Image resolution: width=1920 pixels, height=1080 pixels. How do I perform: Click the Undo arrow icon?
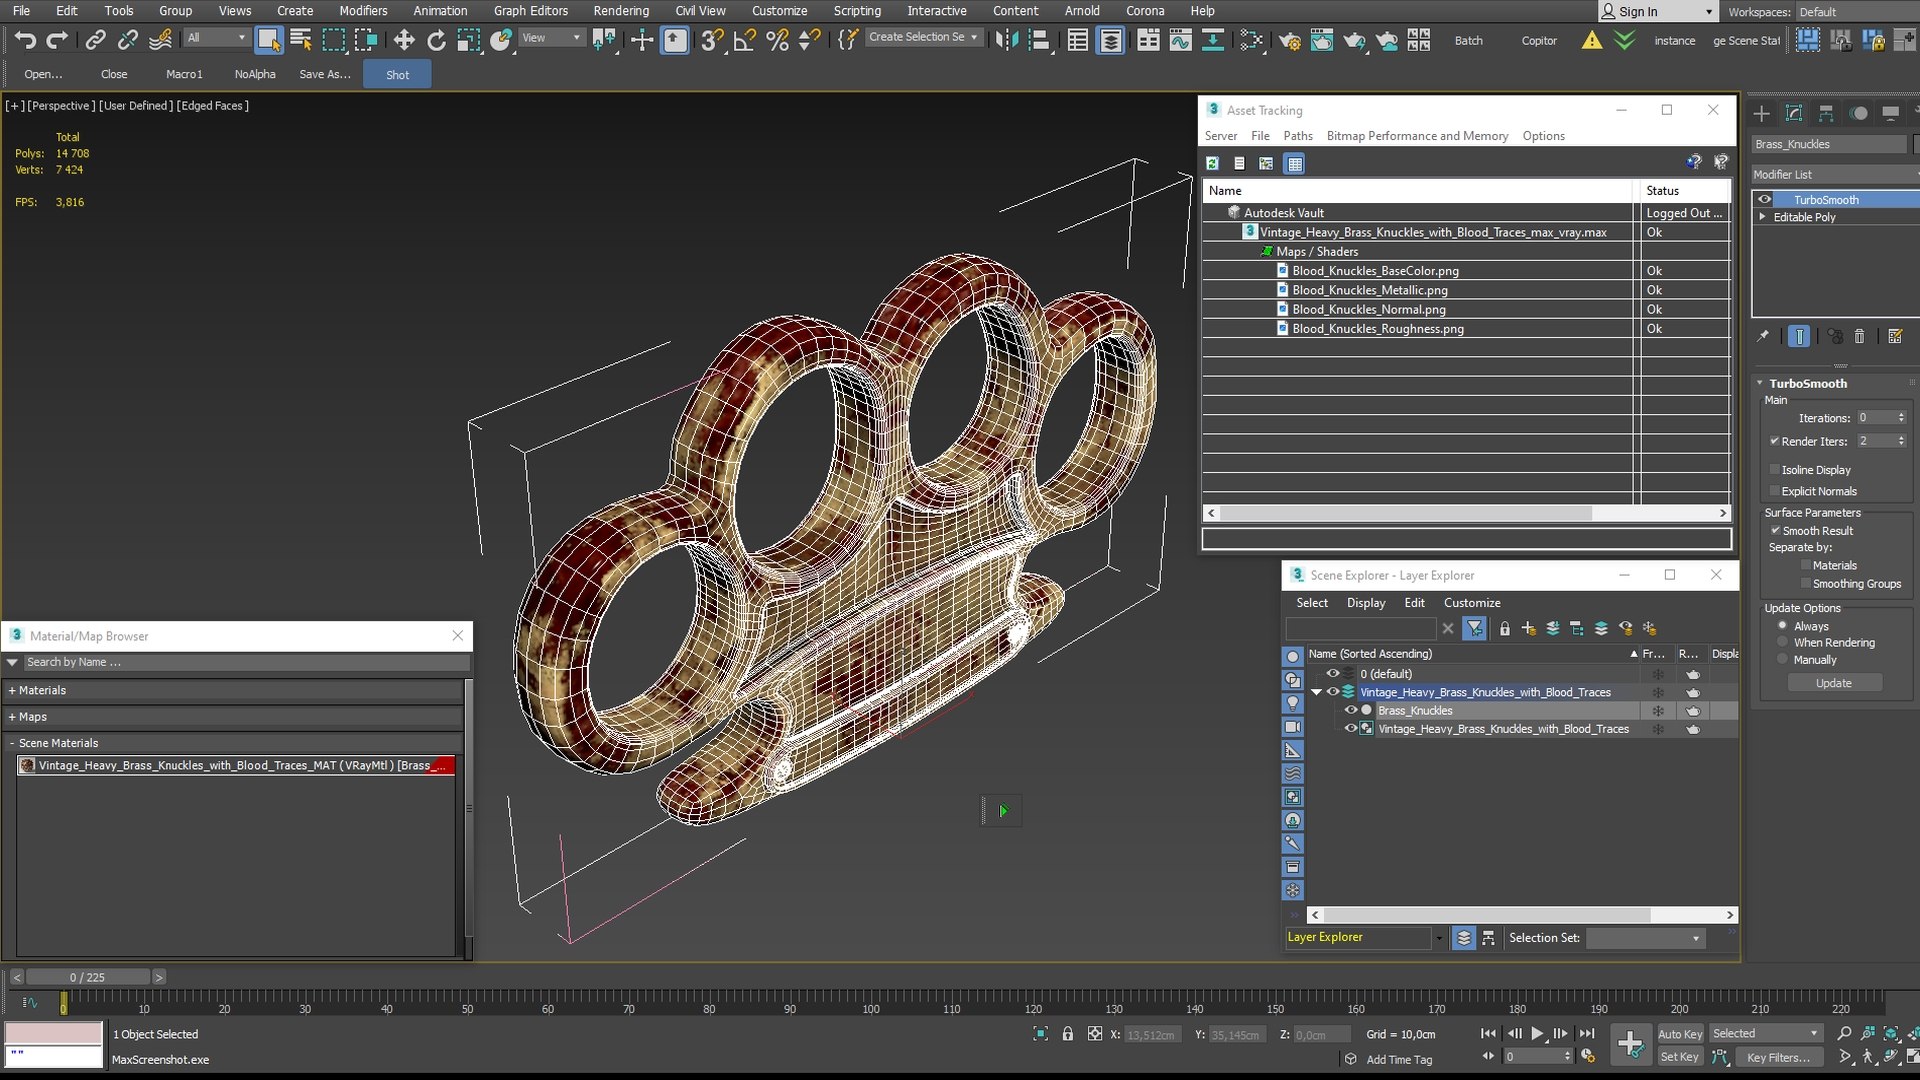(25, 40)
